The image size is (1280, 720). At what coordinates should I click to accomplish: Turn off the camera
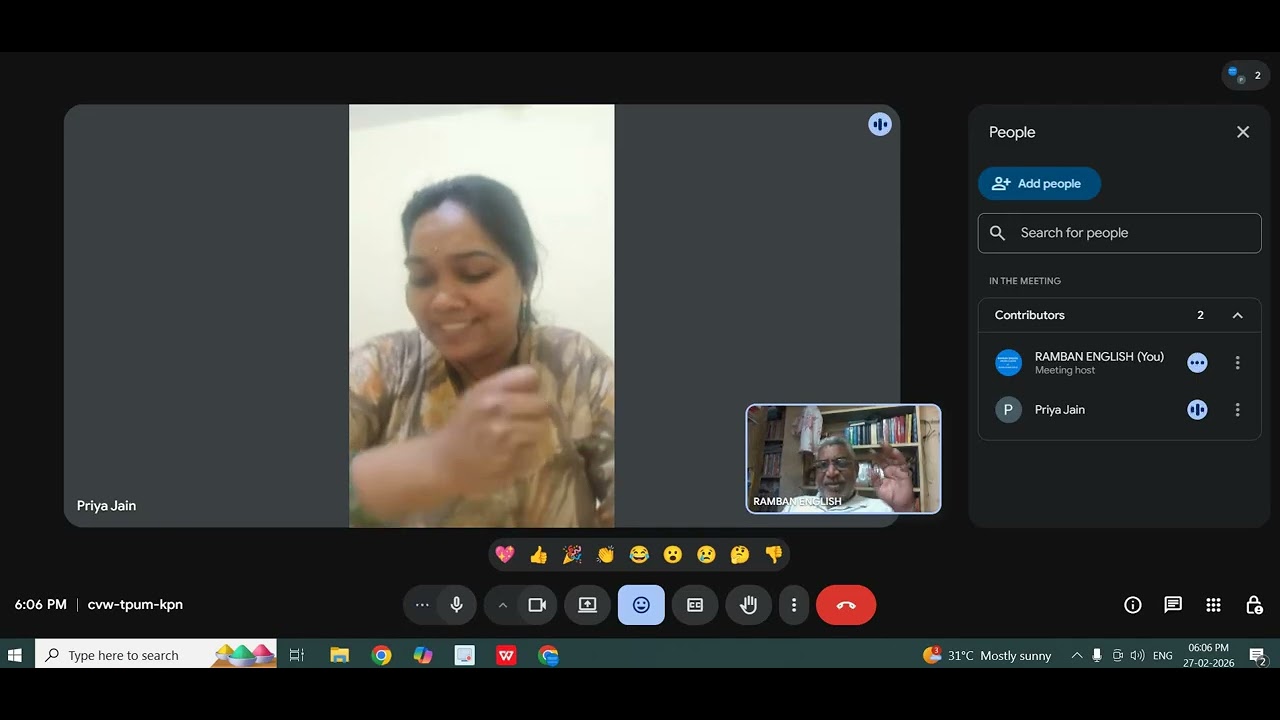click(537, 605)
